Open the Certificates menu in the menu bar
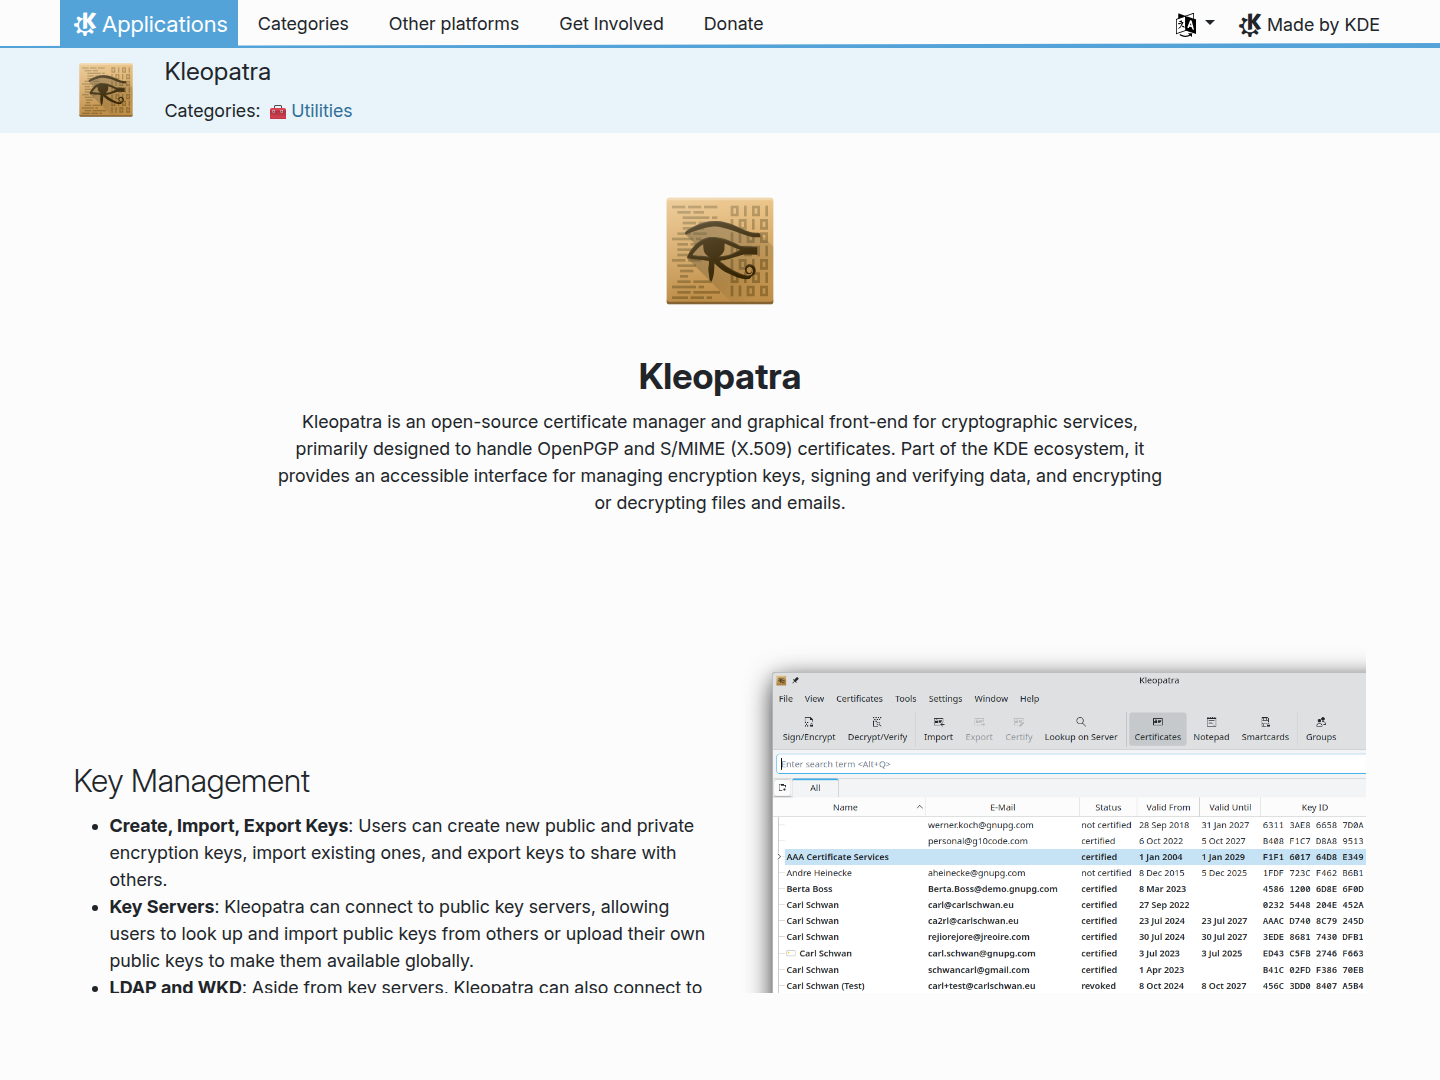Image resolution: width=1440 pixels, height=1080 pixels. (x=860, y=699)
